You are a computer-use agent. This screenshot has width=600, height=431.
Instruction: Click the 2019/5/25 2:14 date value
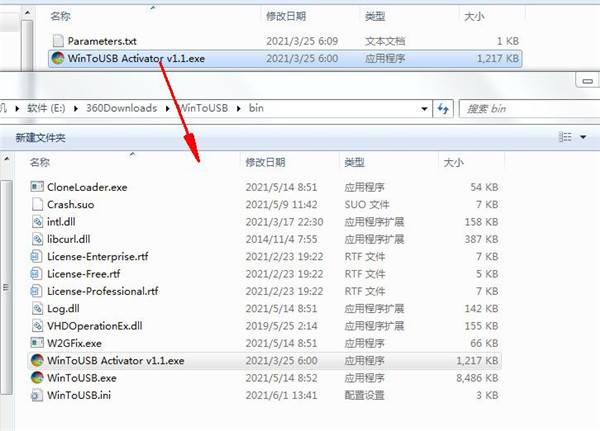(281, 326)
